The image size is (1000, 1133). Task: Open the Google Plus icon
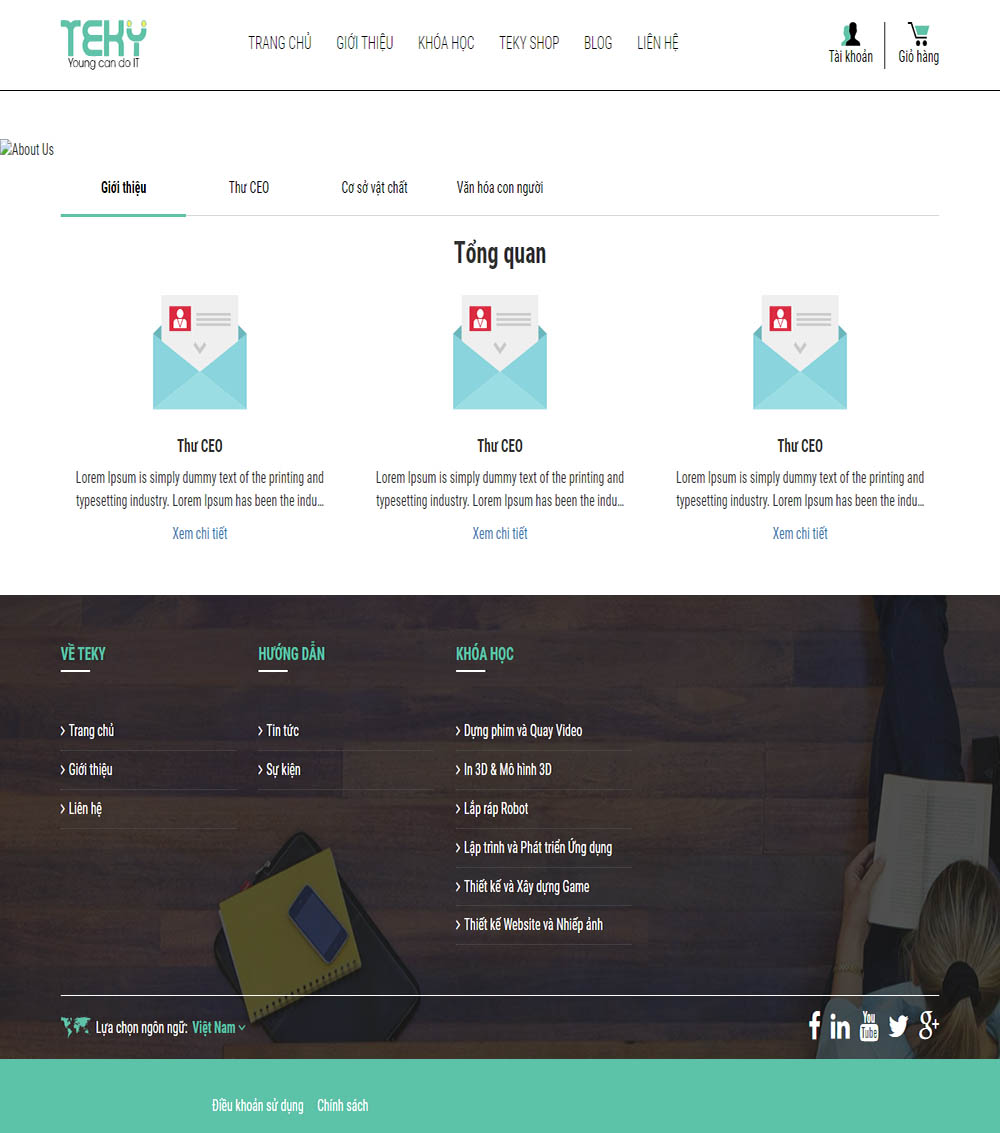(x=928, y=1025)
